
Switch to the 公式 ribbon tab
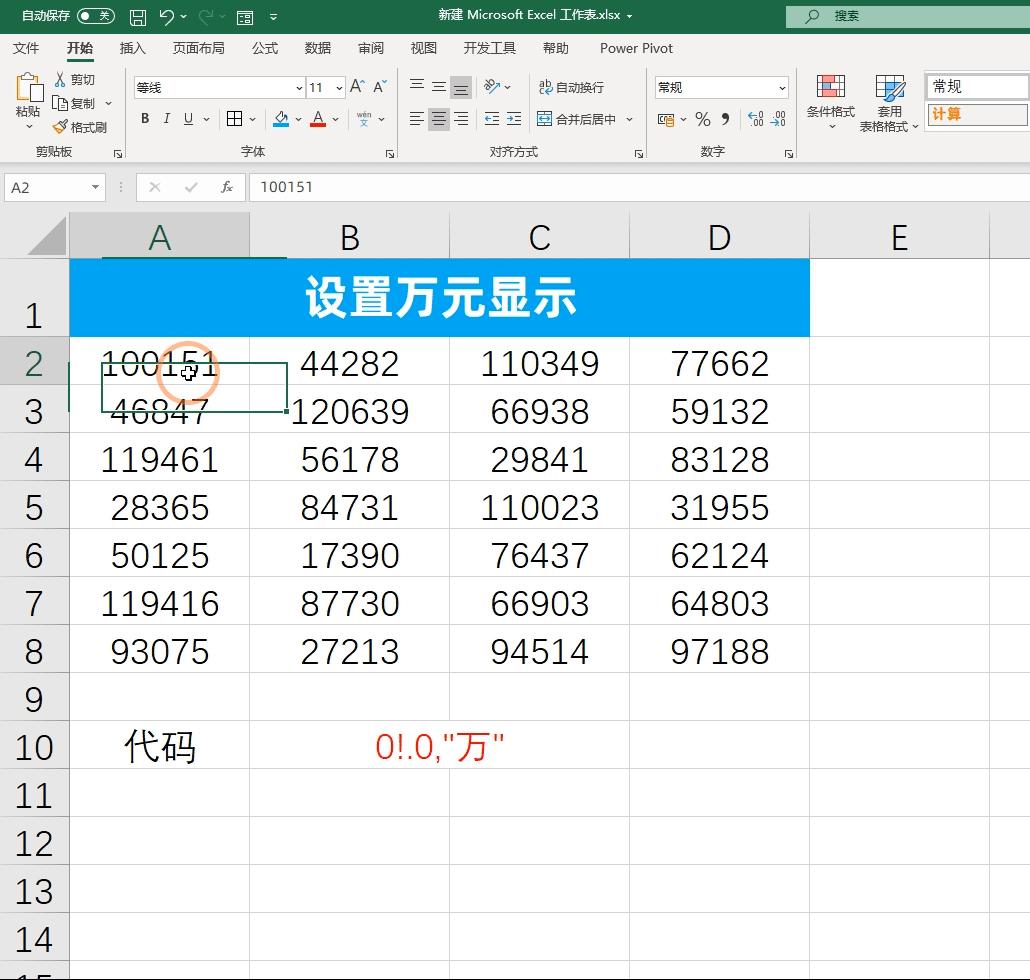[x=264, y=47]
